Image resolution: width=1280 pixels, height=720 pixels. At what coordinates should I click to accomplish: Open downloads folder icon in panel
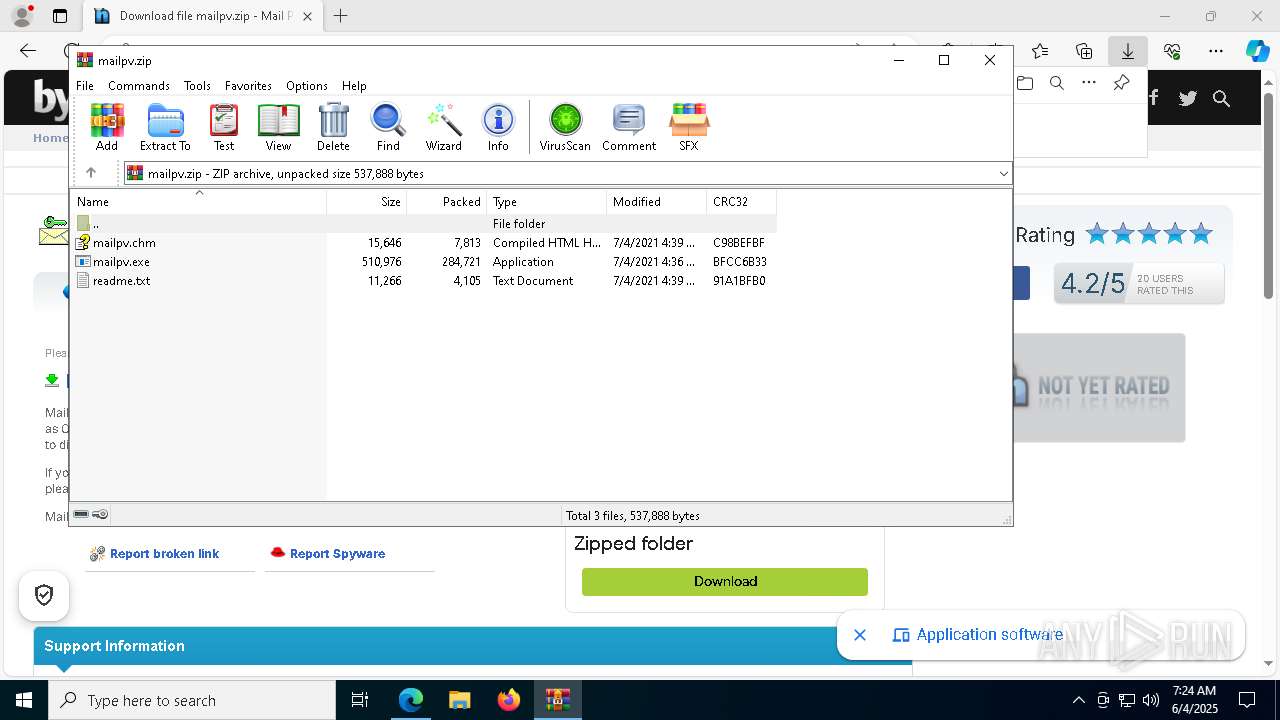(x=1025, y=83)
